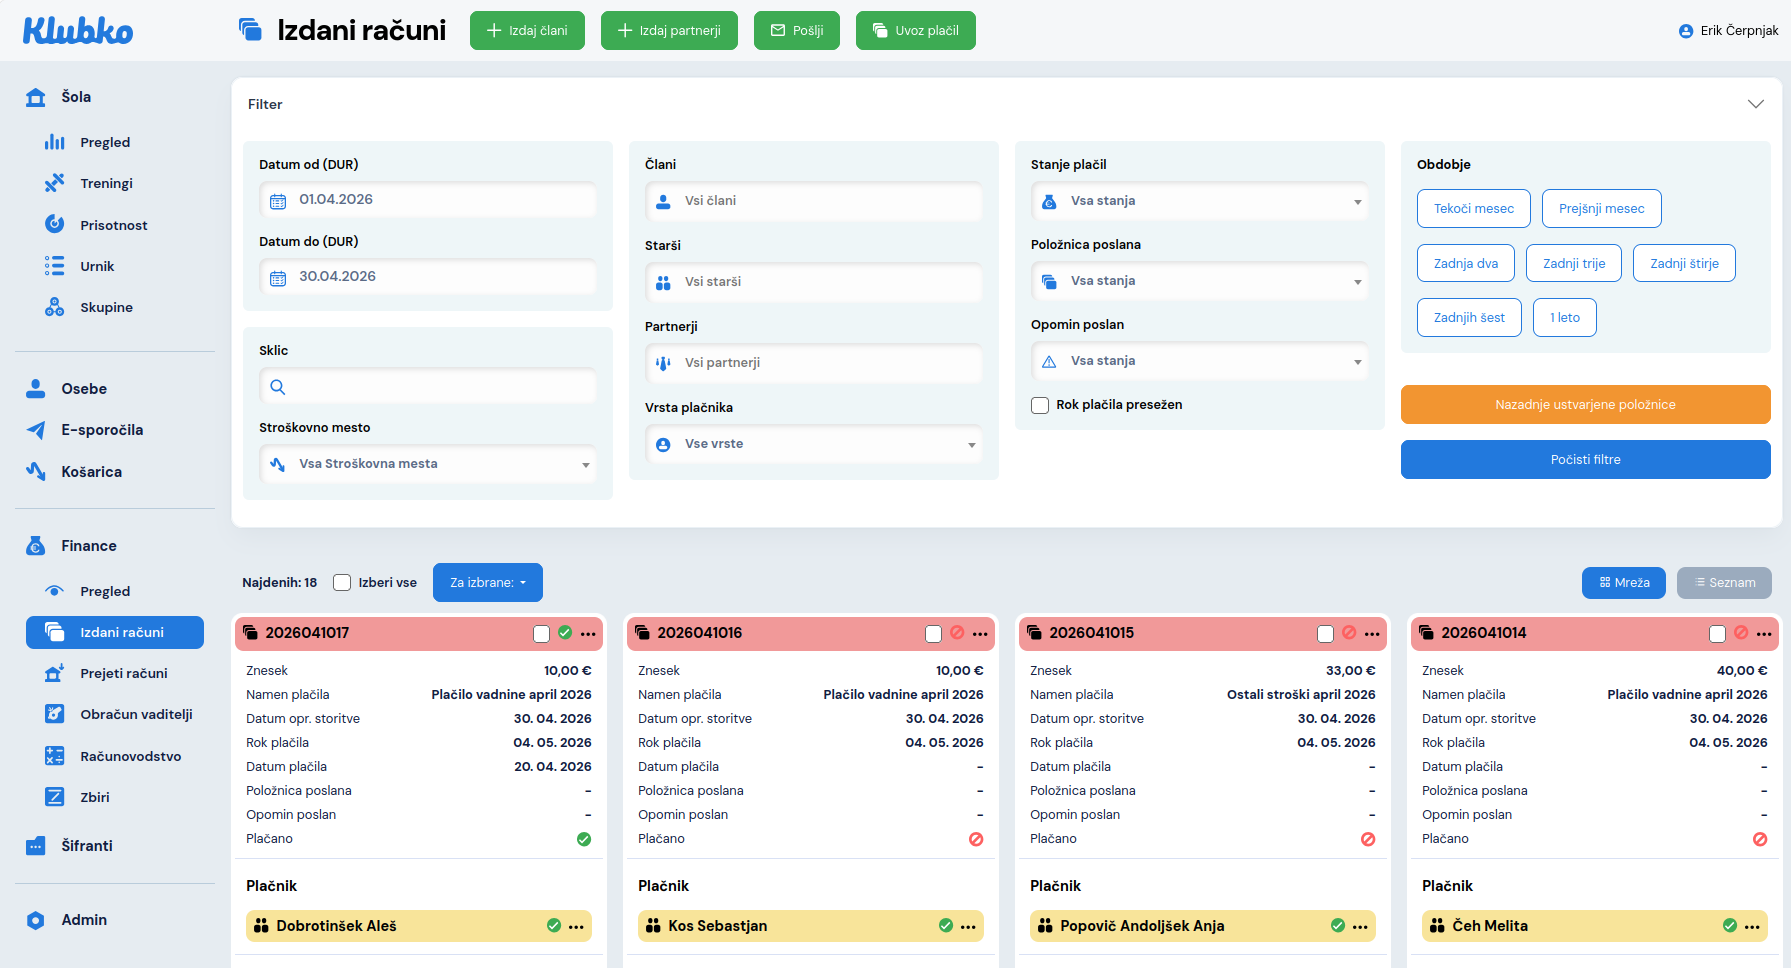Click the search icon in Sklic field
This screenshot has width=1791, height=968.
pyautogui.click(x=278, y=387)
